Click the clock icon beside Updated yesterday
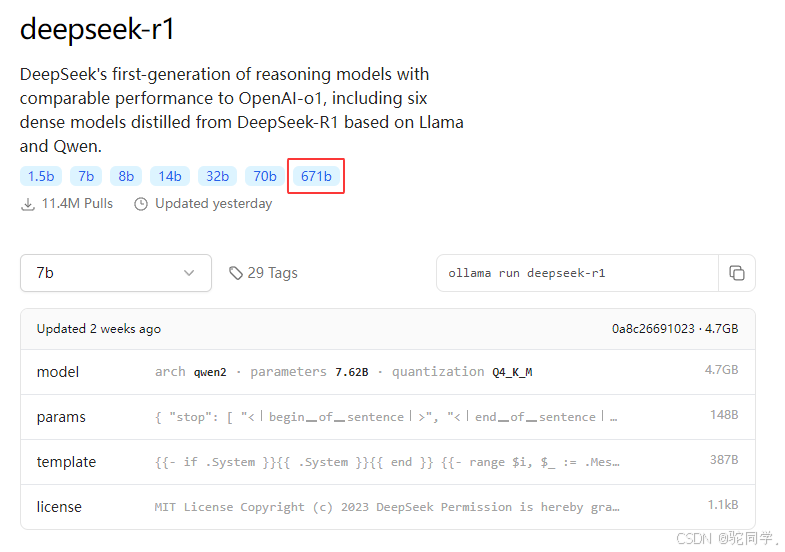This screenshot has width=785, height=552. coord(141,204)
